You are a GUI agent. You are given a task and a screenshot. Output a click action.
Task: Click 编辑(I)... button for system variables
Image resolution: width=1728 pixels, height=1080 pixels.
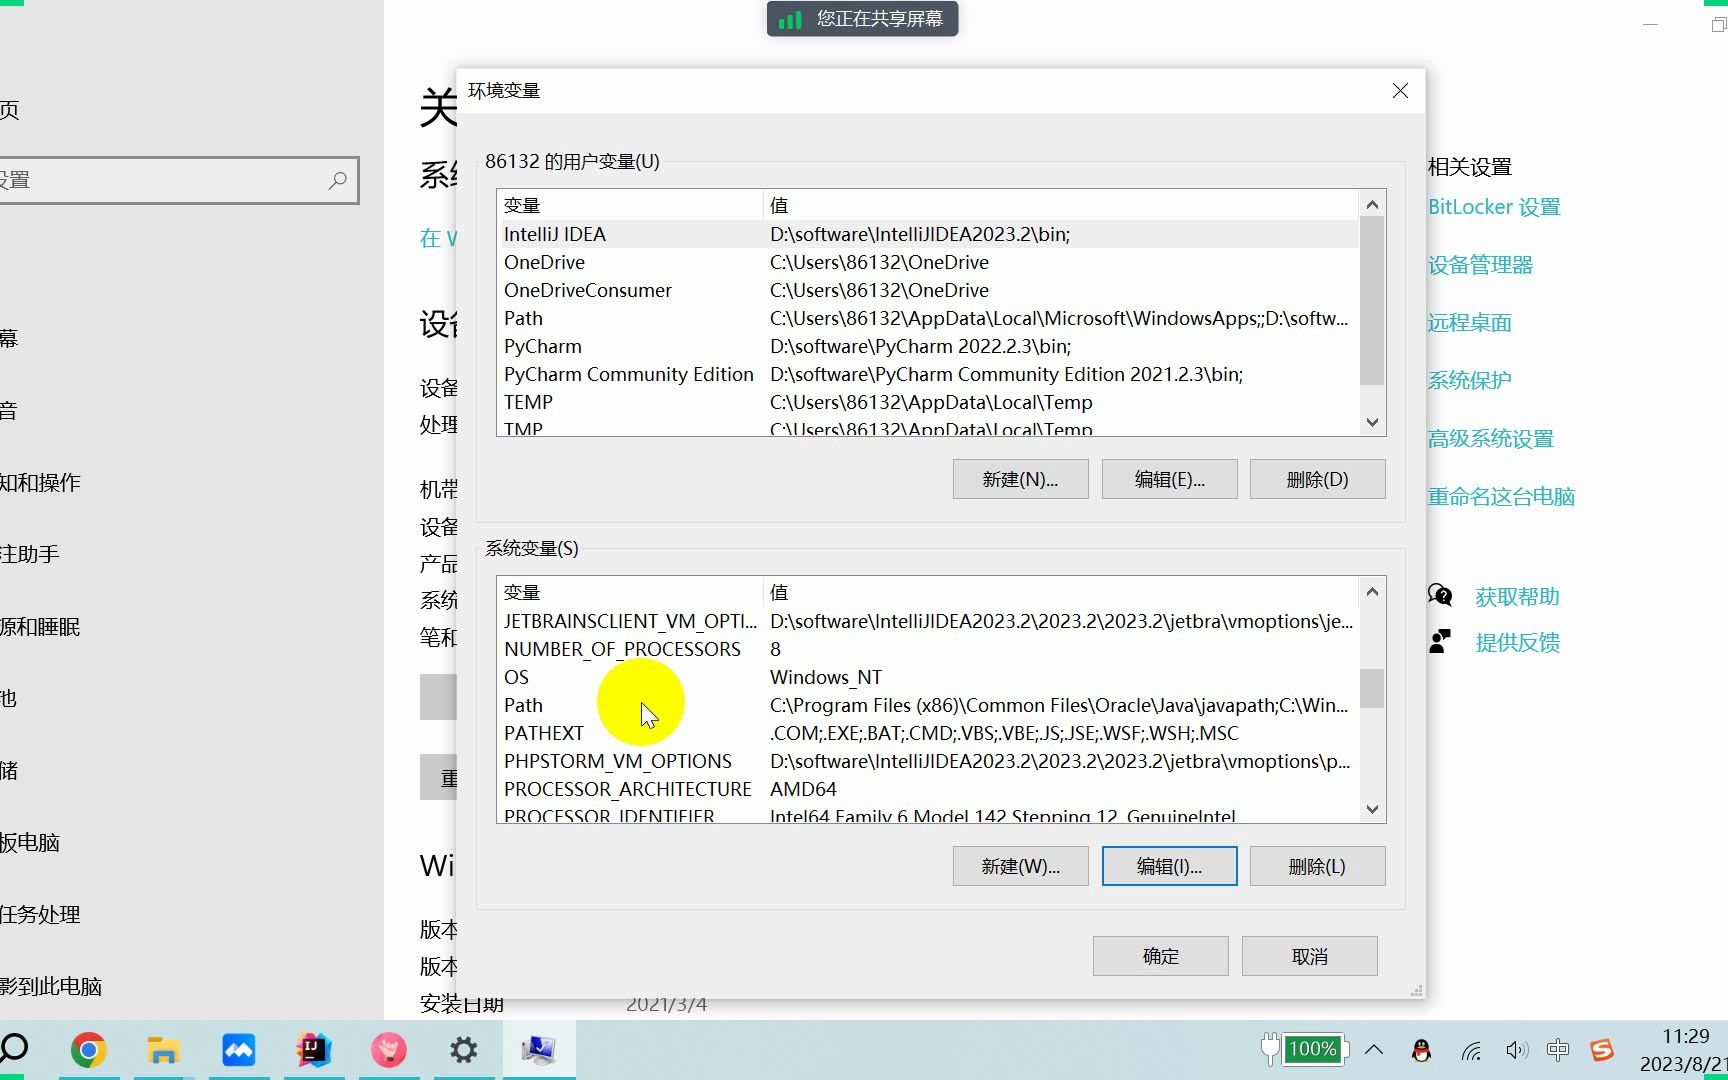(x=1169, y=866)
